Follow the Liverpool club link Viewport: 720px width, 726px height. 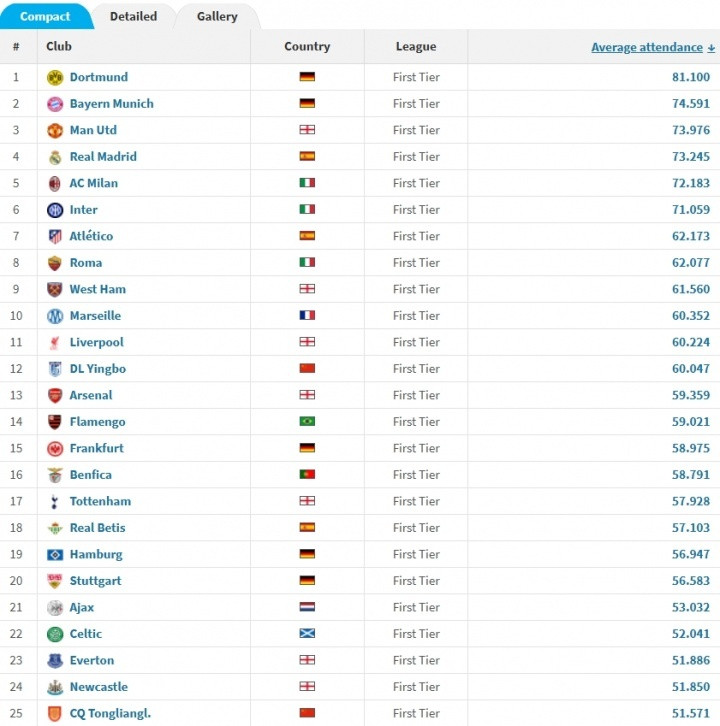(x=96, y=342)
